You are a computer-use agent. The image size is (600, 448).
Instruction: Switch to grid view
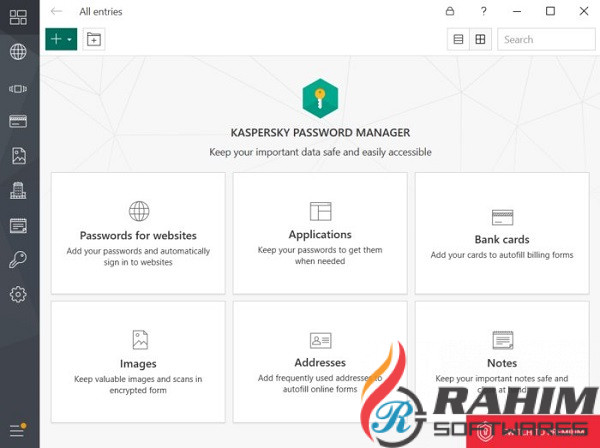pos(480,39)
